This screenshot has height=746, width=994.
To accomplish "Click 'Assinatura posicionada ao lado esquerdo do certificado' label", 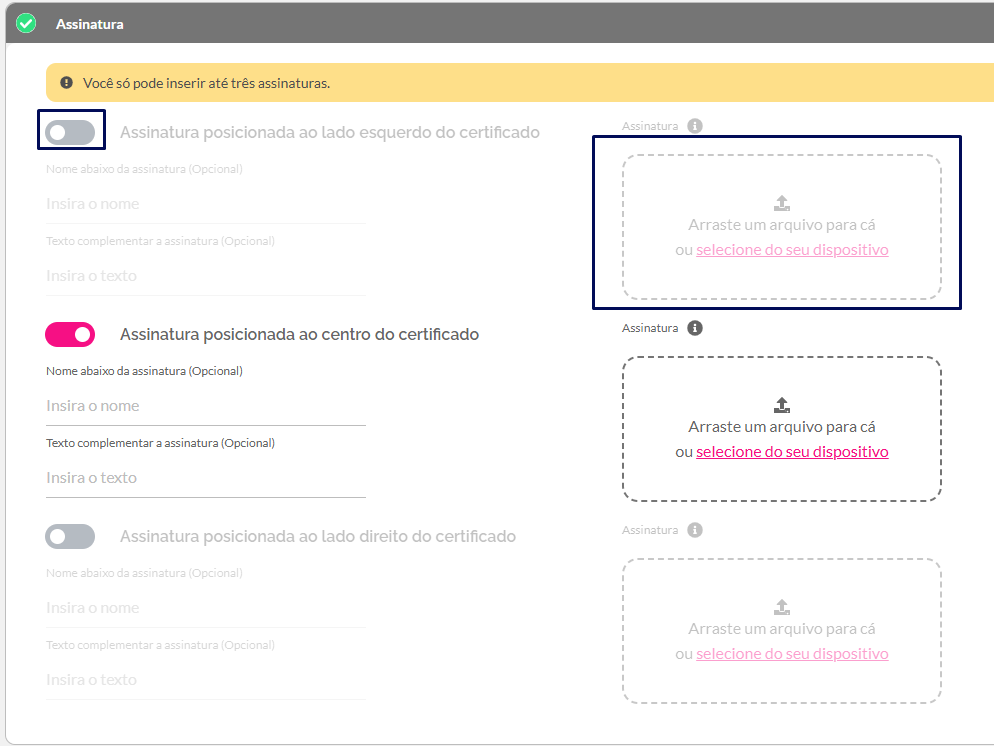I will [x=330, y=132].
